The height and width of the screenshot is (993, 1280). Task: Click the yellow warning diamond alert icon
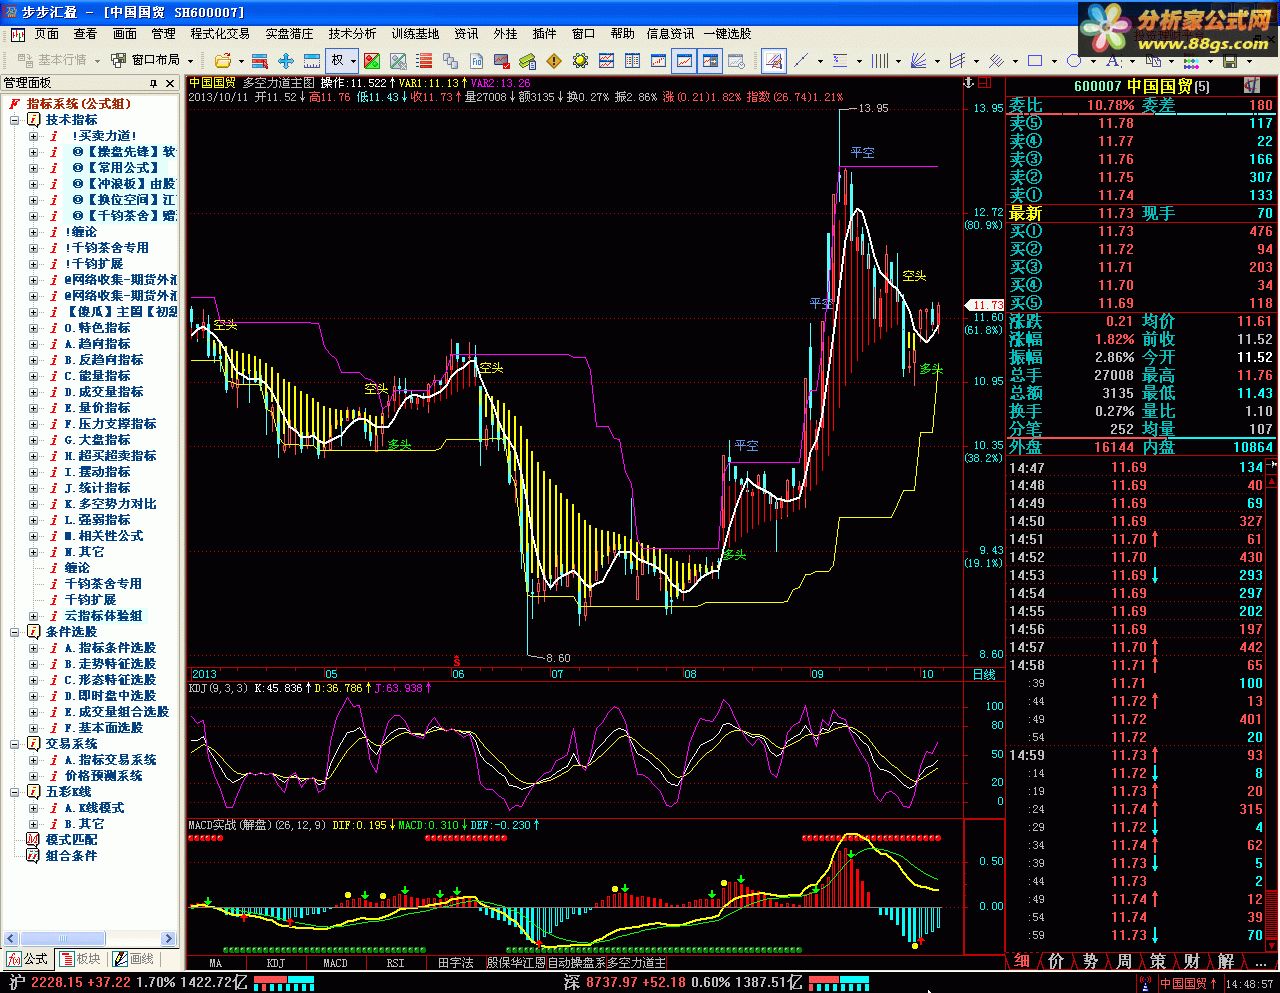(553, 60)
